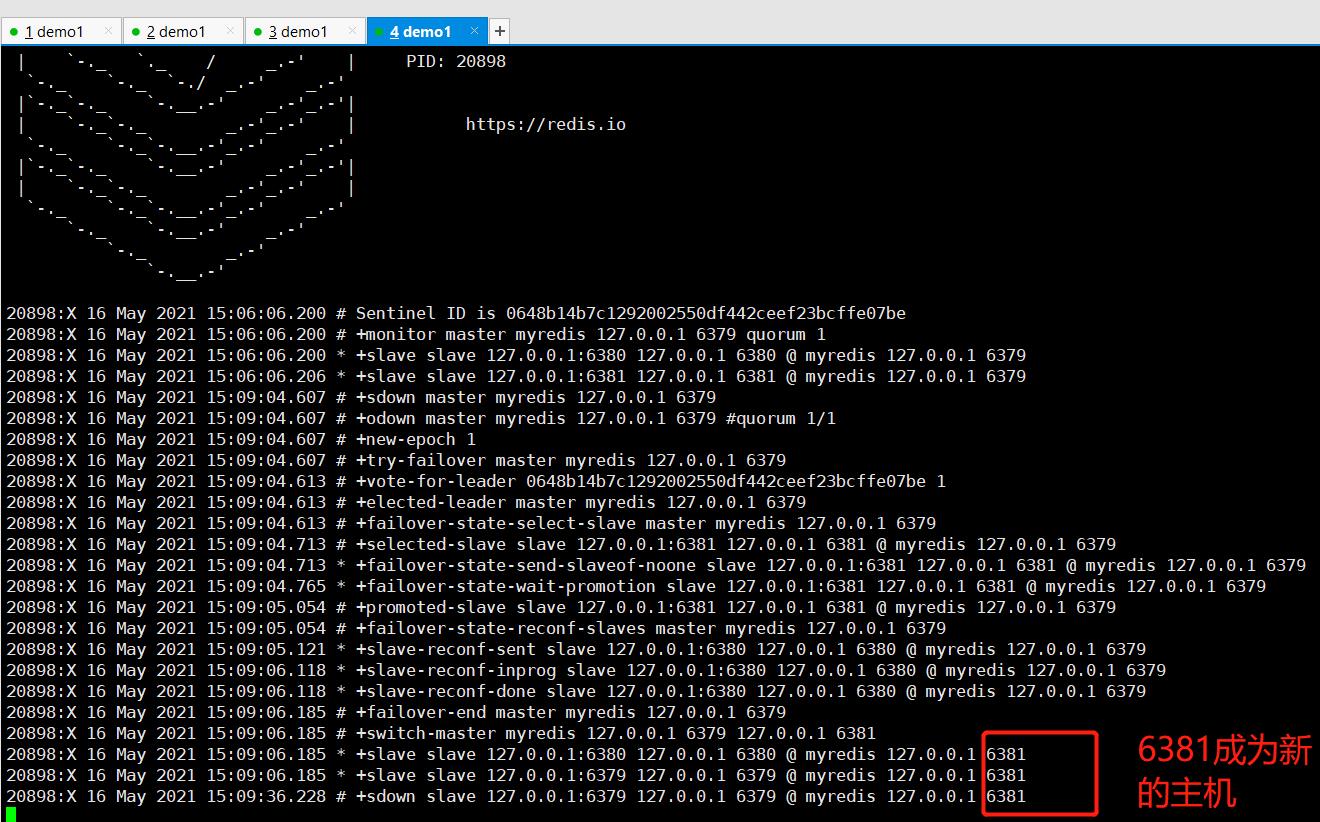Click the +failover-state-send-slaveof-noone log line
The width and height of the screenshot is (1320, 822).
click(656, 565)
